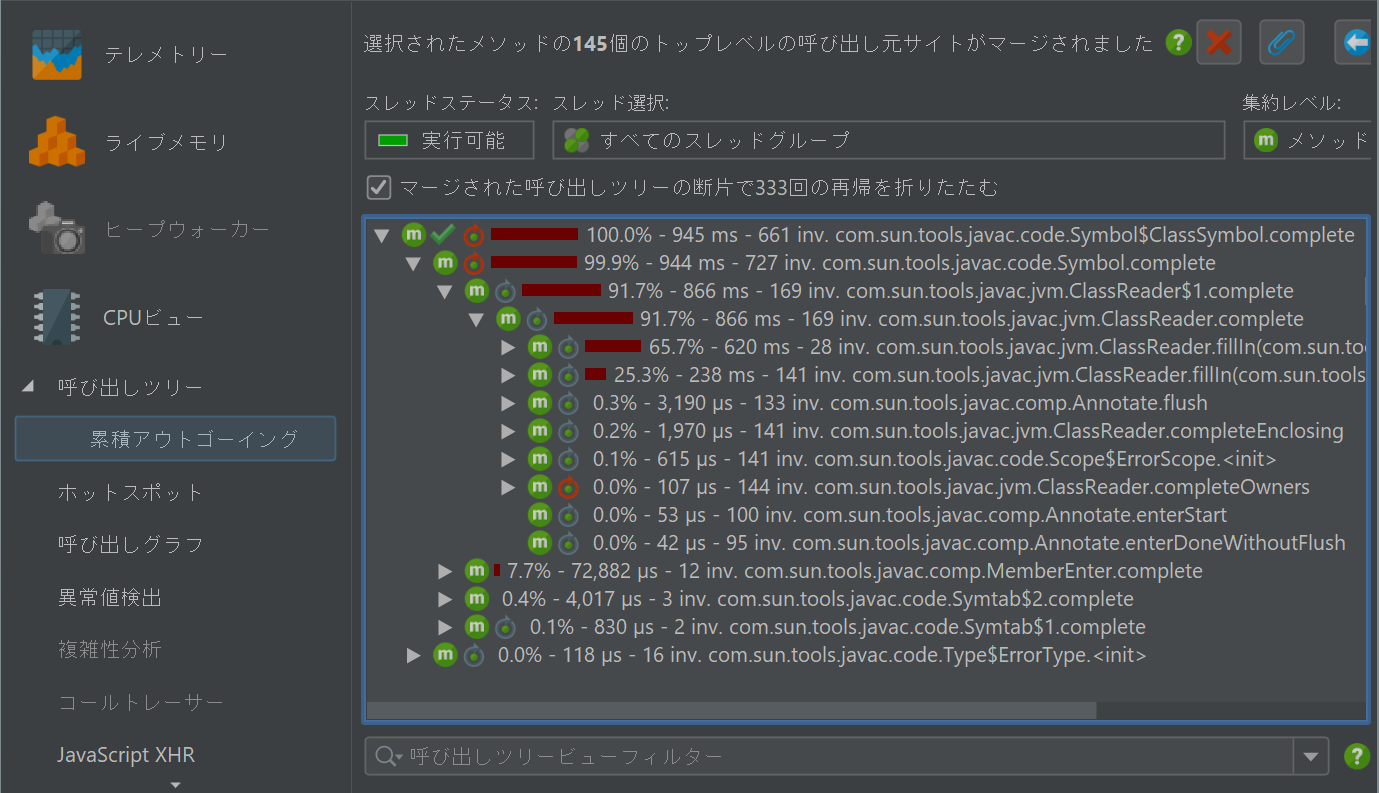Collapse the 呼び出しツリー sidebar group
The image size is (1379, 793).
(27, 387)
